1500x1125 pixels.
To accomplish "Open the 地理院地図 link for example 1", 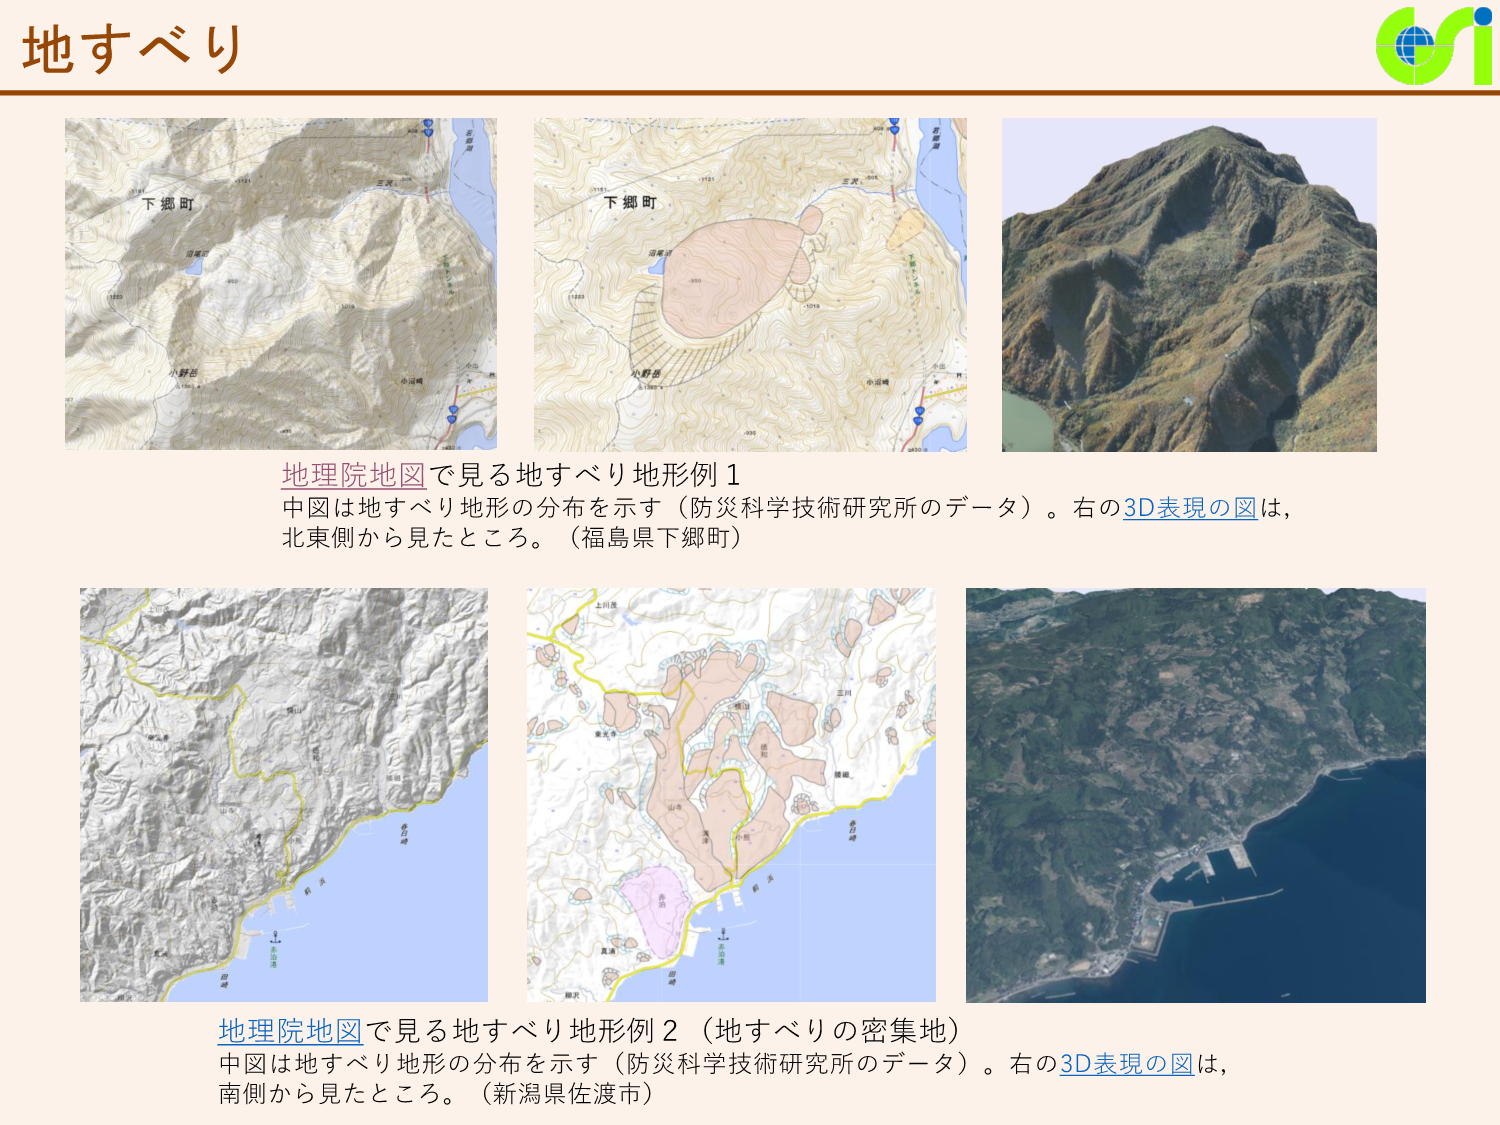I will point(354,475).
